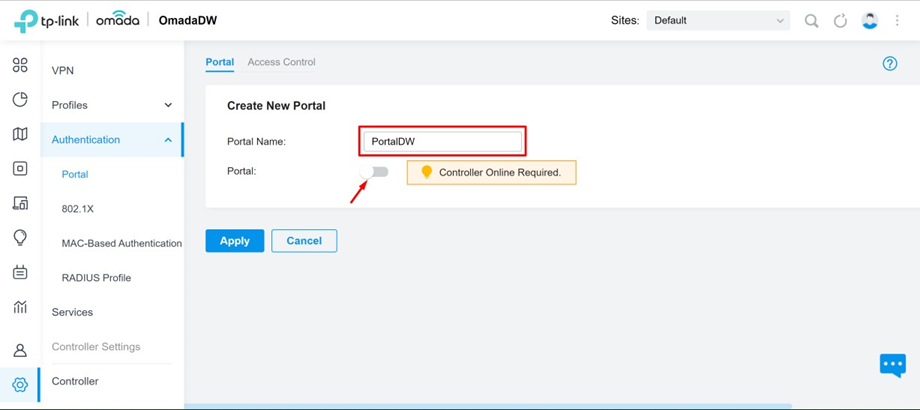
Task: Expand the Profiles menu section
Action: [x=111, y=105]
